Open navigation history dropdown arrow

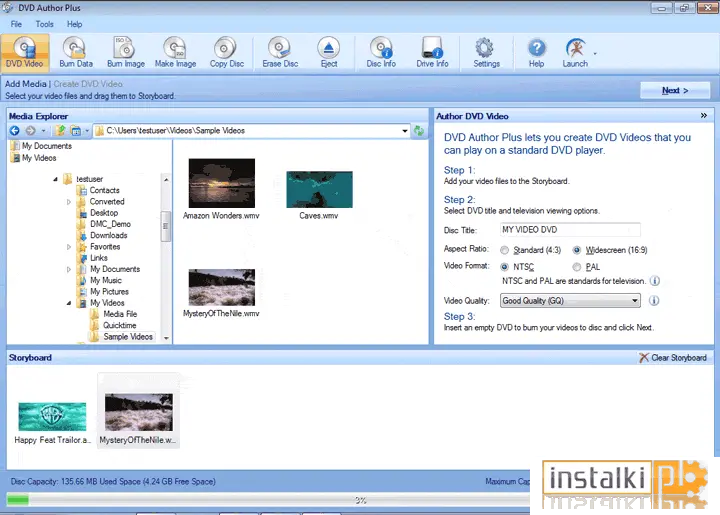pyautogui.click(x=43, y=131)
